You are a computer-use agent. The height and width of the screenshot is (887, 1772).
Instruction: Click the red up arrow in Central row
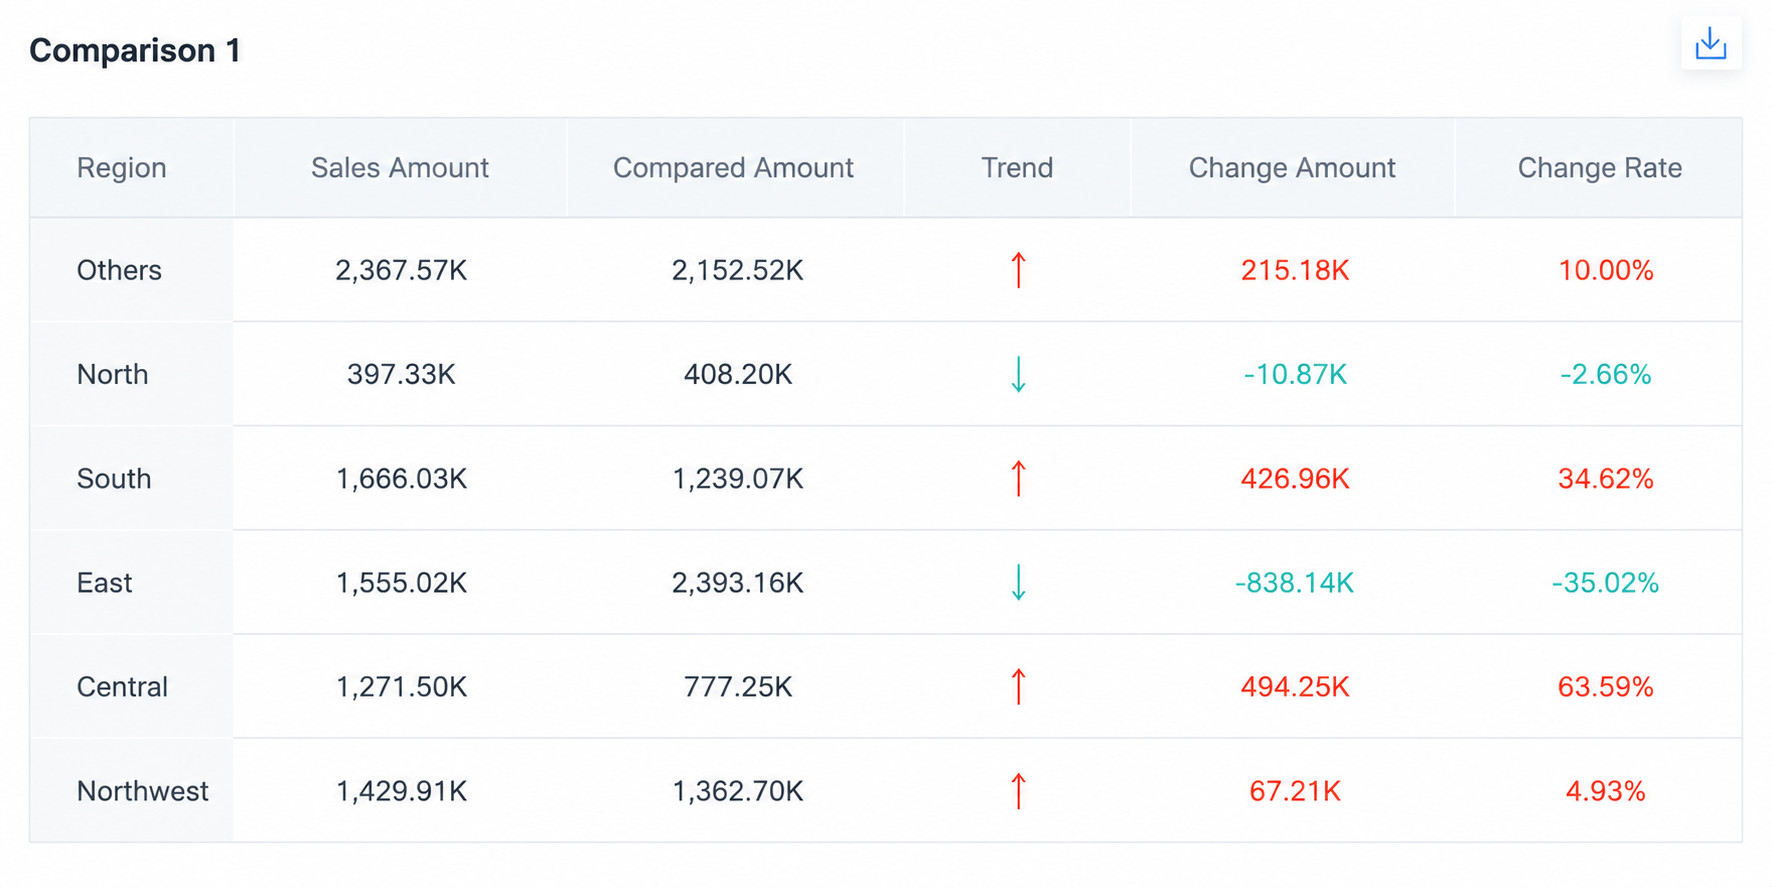(x=1018, y=686)
